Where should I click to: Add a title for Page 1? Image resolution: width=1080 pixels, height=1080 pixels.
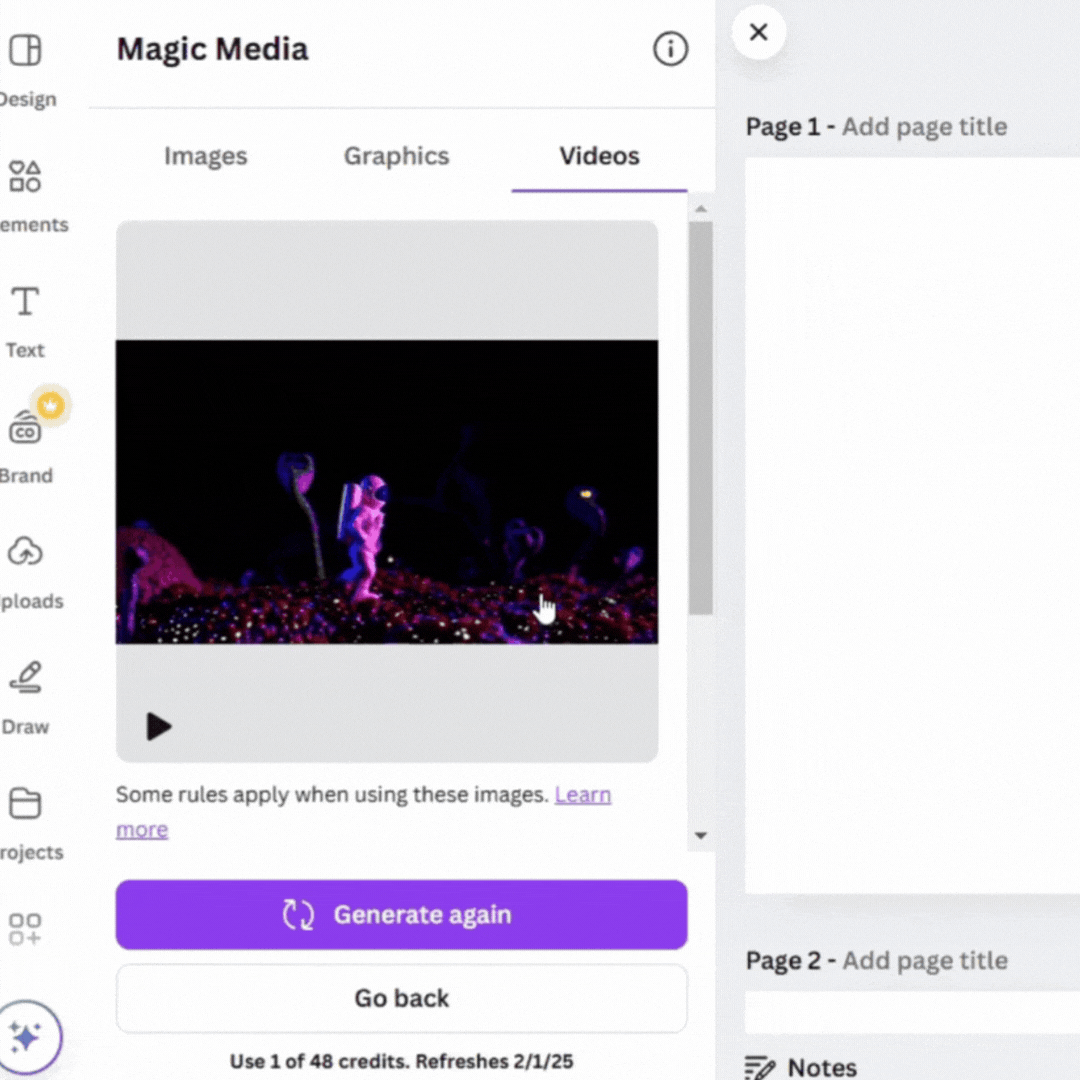tap(924, 127)
